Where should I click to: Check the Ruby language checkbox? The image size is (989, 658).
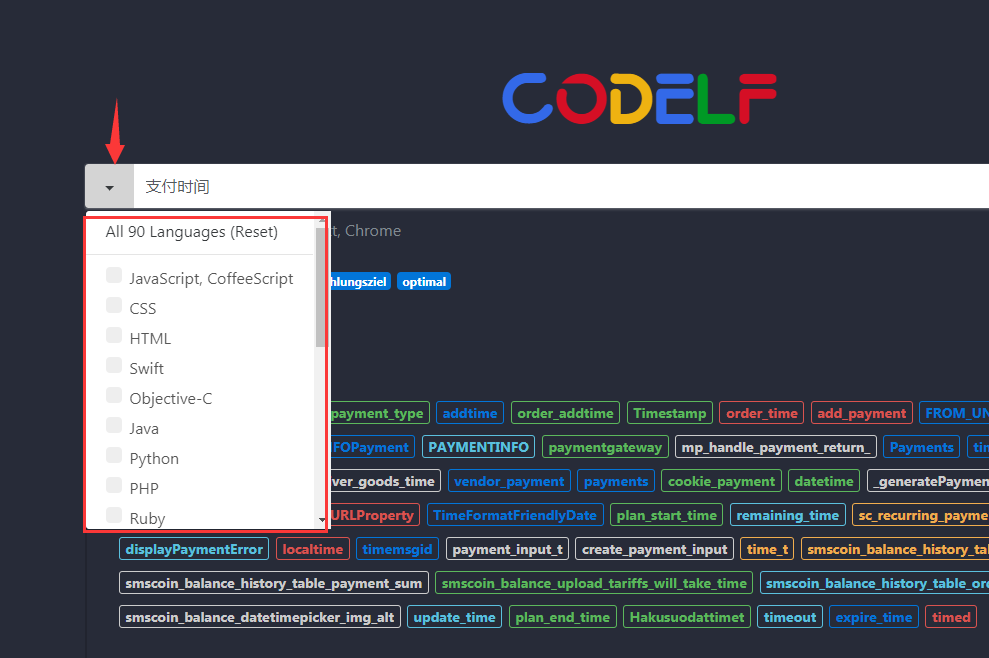coord(114,515)
